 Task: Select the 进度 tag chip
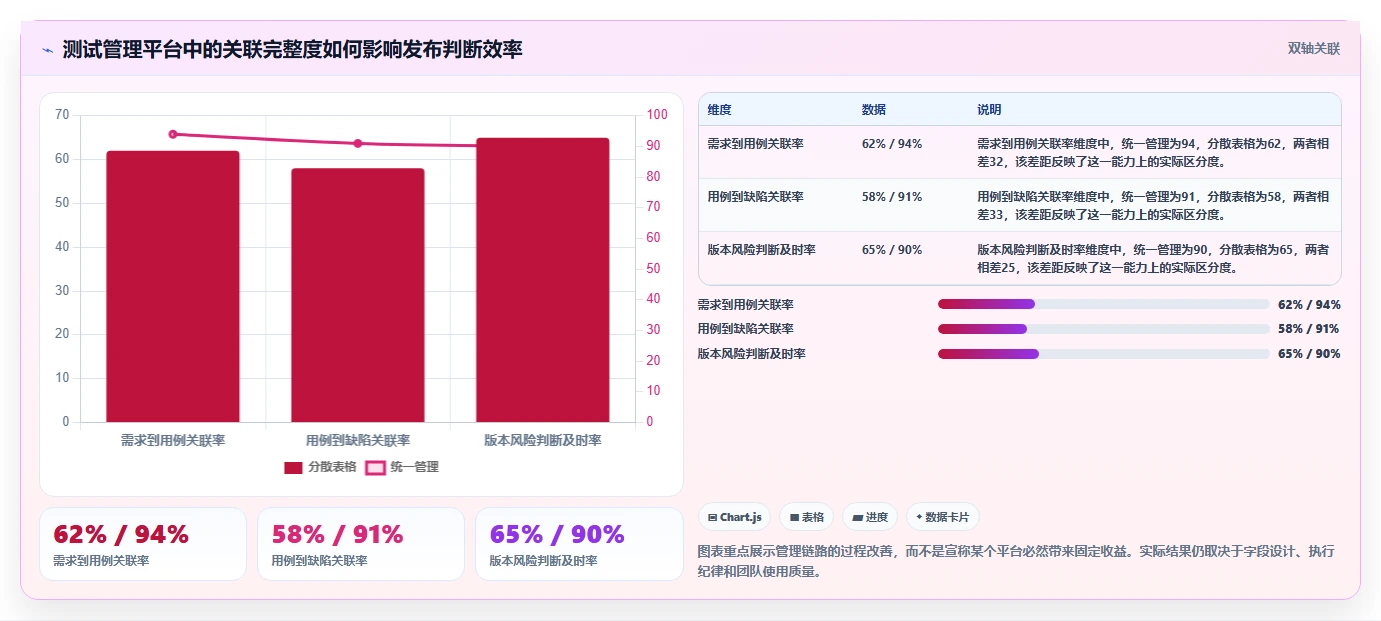(869, 517)
